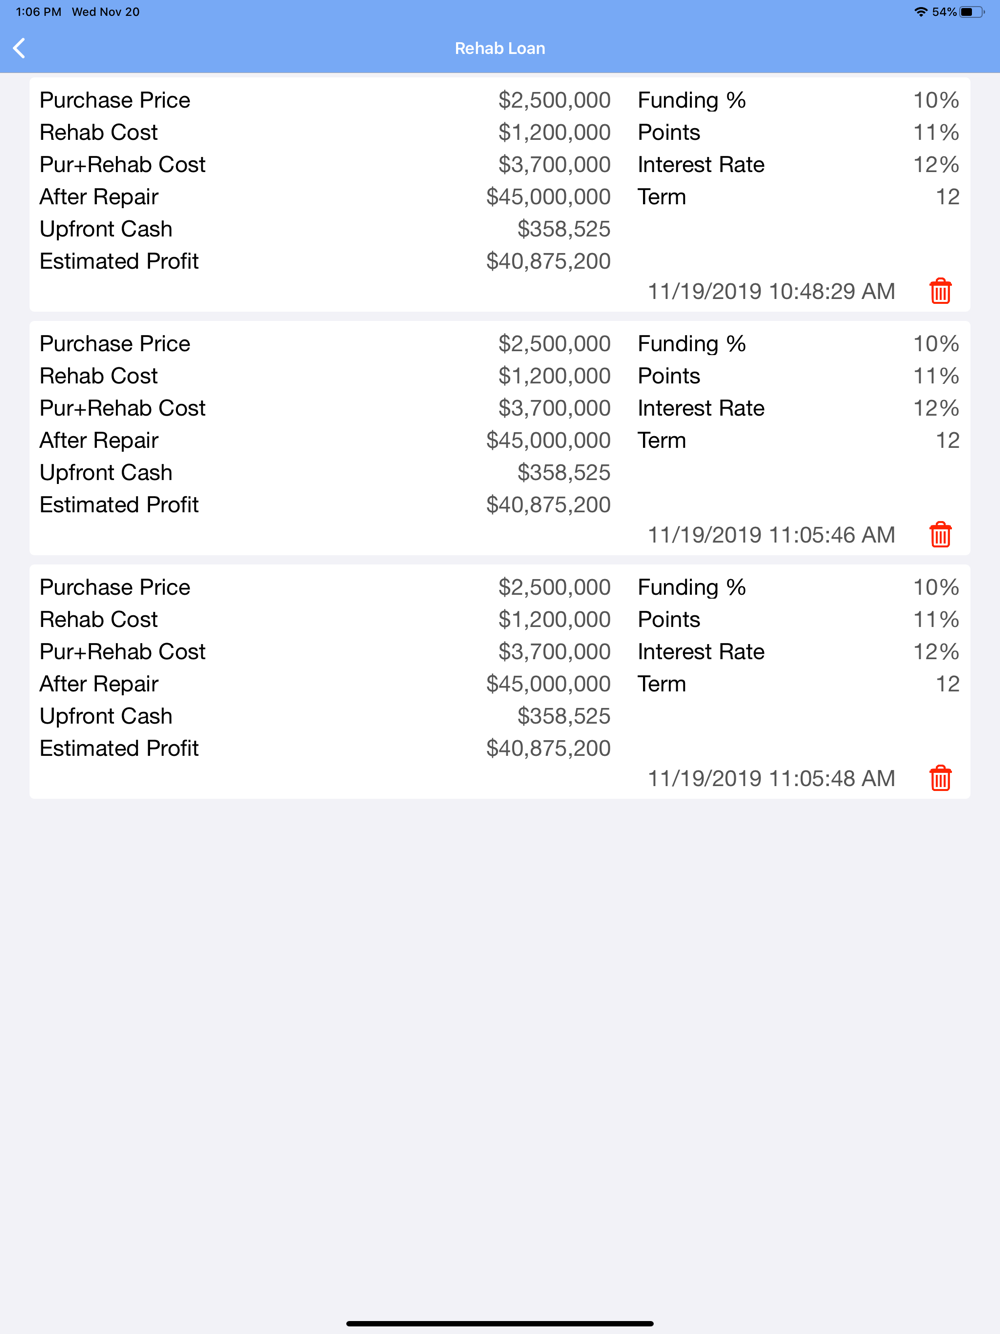Tap the 10:48:29 AM timestamp
Viewport: 1000px width, 1334px height.
pos(771,291)
